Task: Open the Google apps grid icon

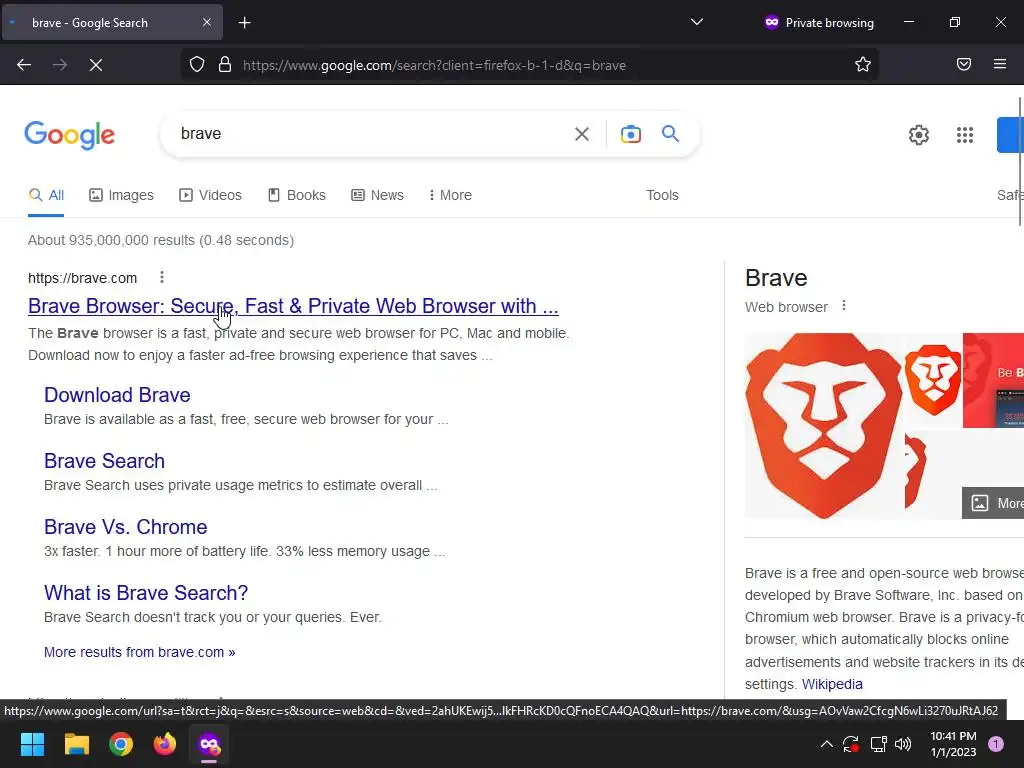Action: tap(965, 135)
